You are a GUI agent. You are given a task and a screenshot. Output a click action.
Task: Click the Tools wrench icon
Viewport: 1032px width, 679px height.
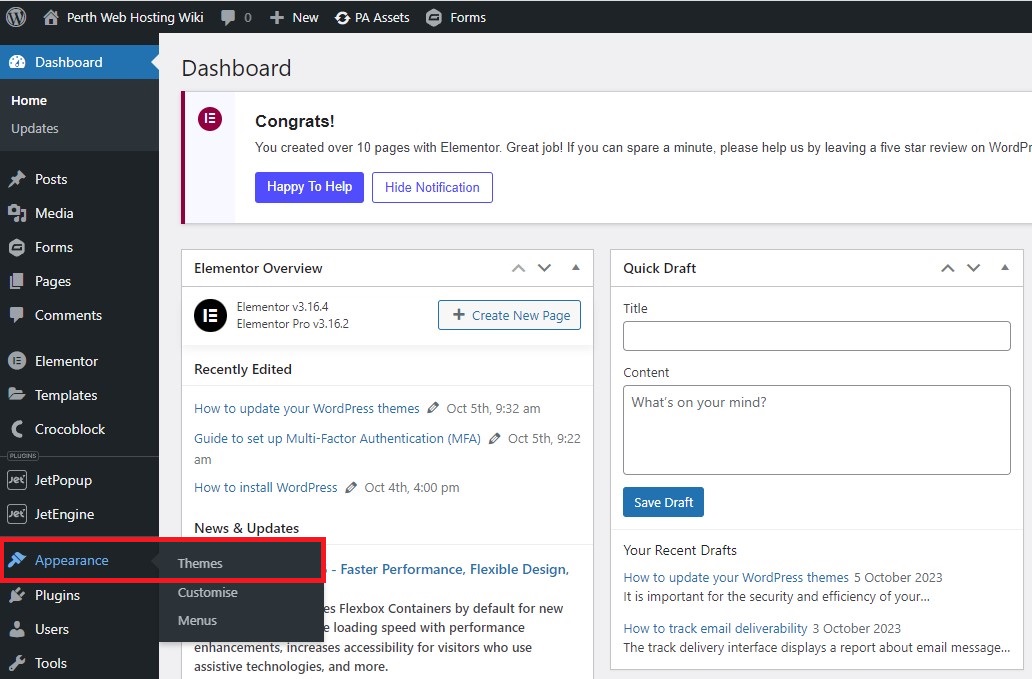click(x=17, y=663)
